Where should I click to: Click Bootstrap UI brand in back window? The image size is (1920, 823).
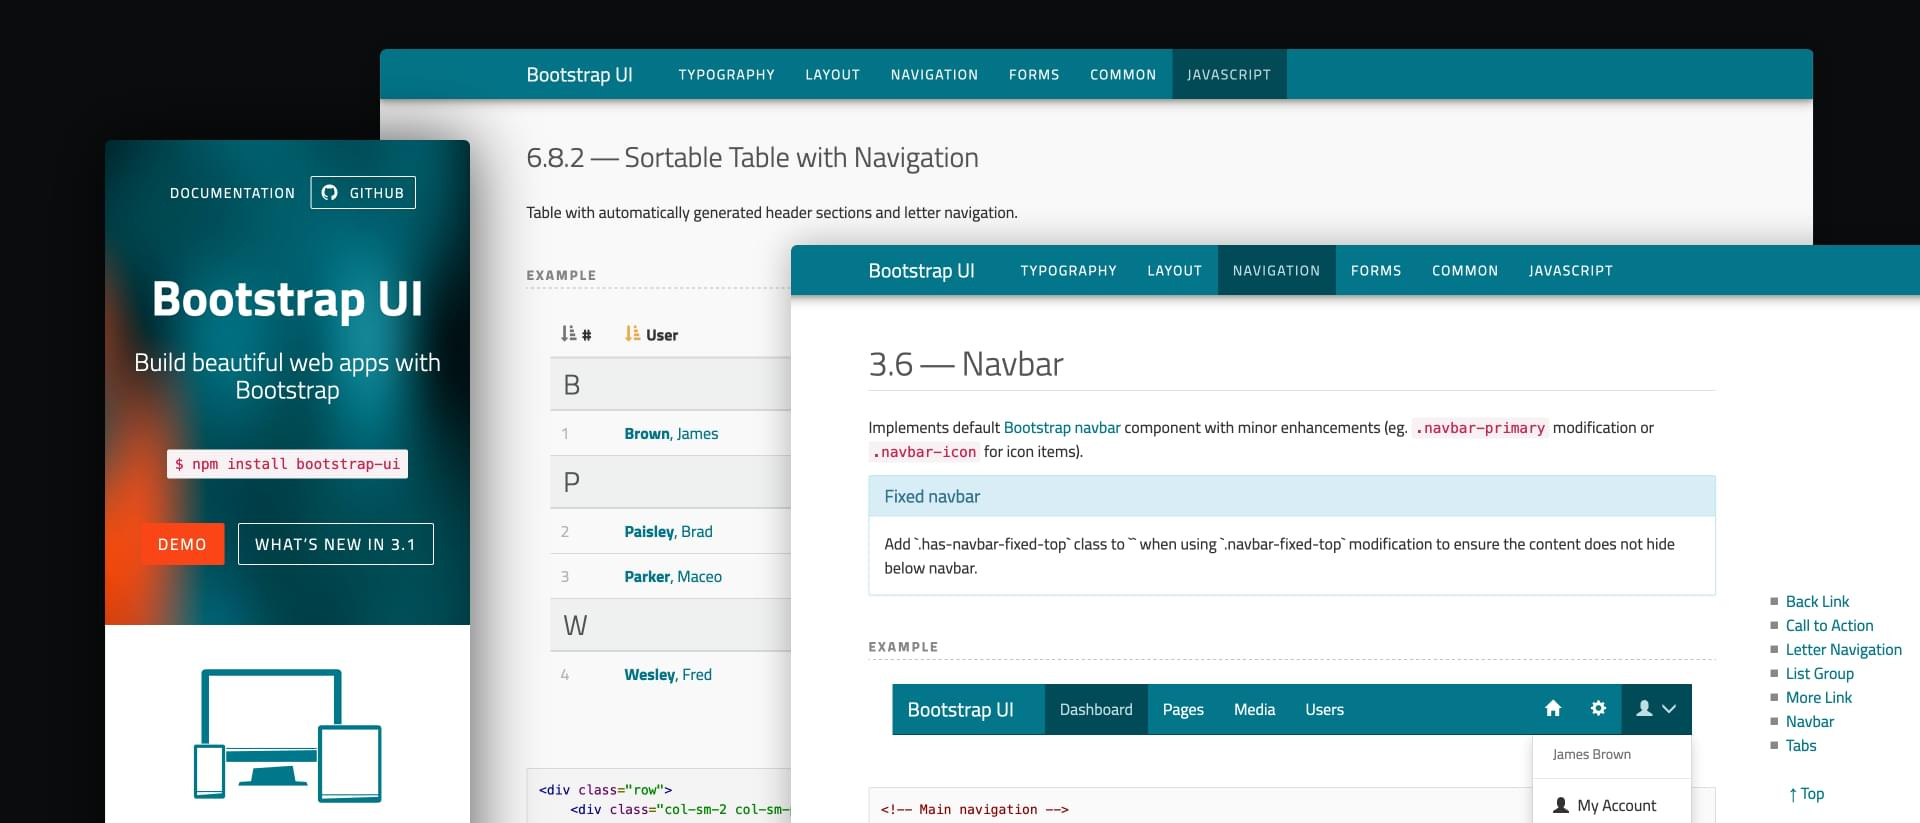pyautogui.click(x=579, y=75)
